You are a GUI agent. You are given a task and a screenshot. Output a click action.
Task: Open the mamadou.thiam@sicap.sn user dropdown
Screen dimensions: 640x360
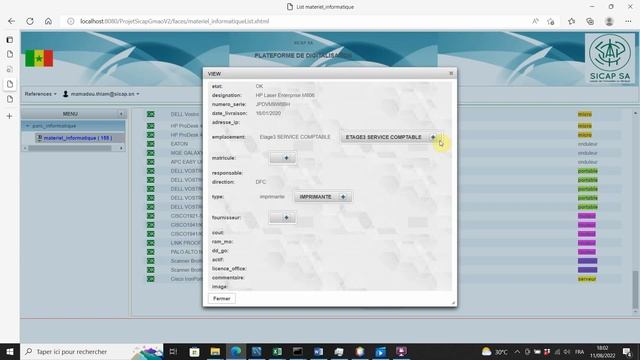(101, 94)
